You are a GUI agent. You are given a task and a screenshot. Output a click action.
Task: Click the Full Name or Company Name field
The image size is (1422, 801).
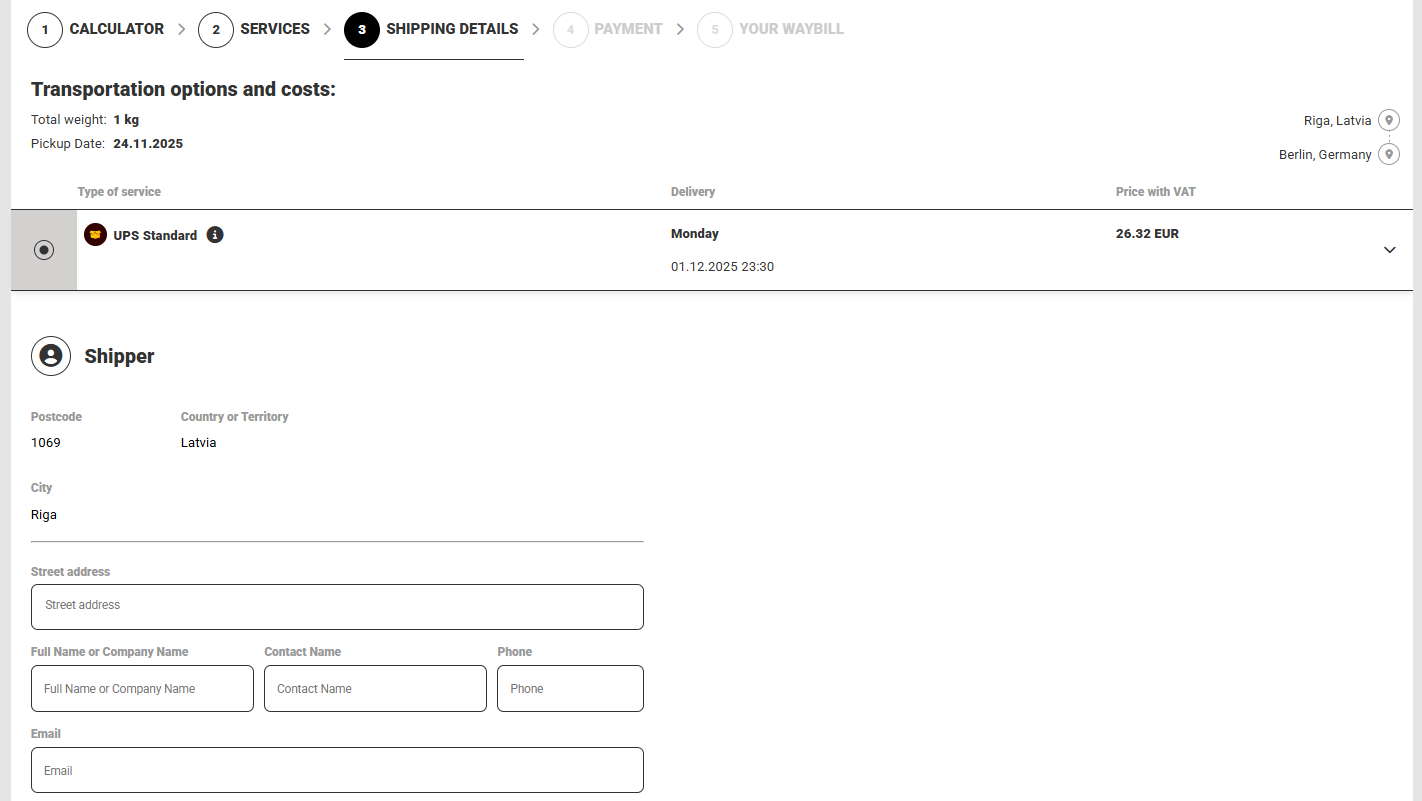142,689
